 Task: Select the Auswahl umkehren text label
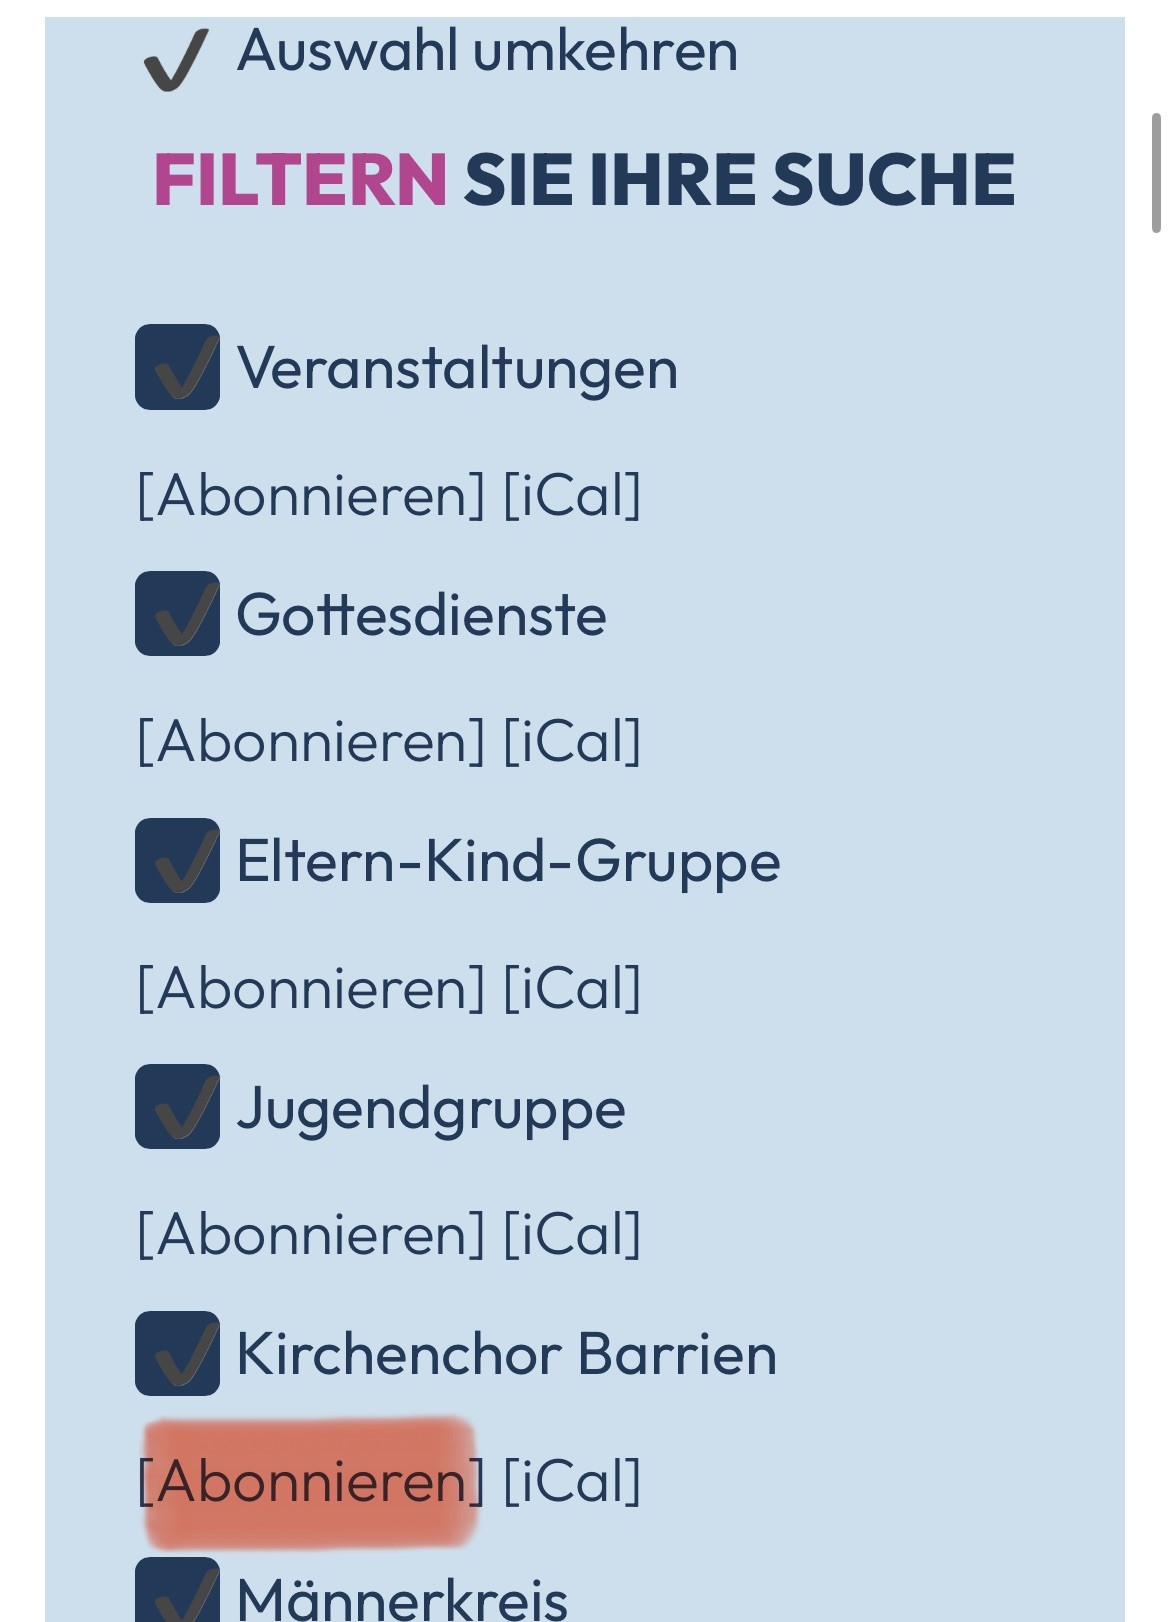click(487, 51)
